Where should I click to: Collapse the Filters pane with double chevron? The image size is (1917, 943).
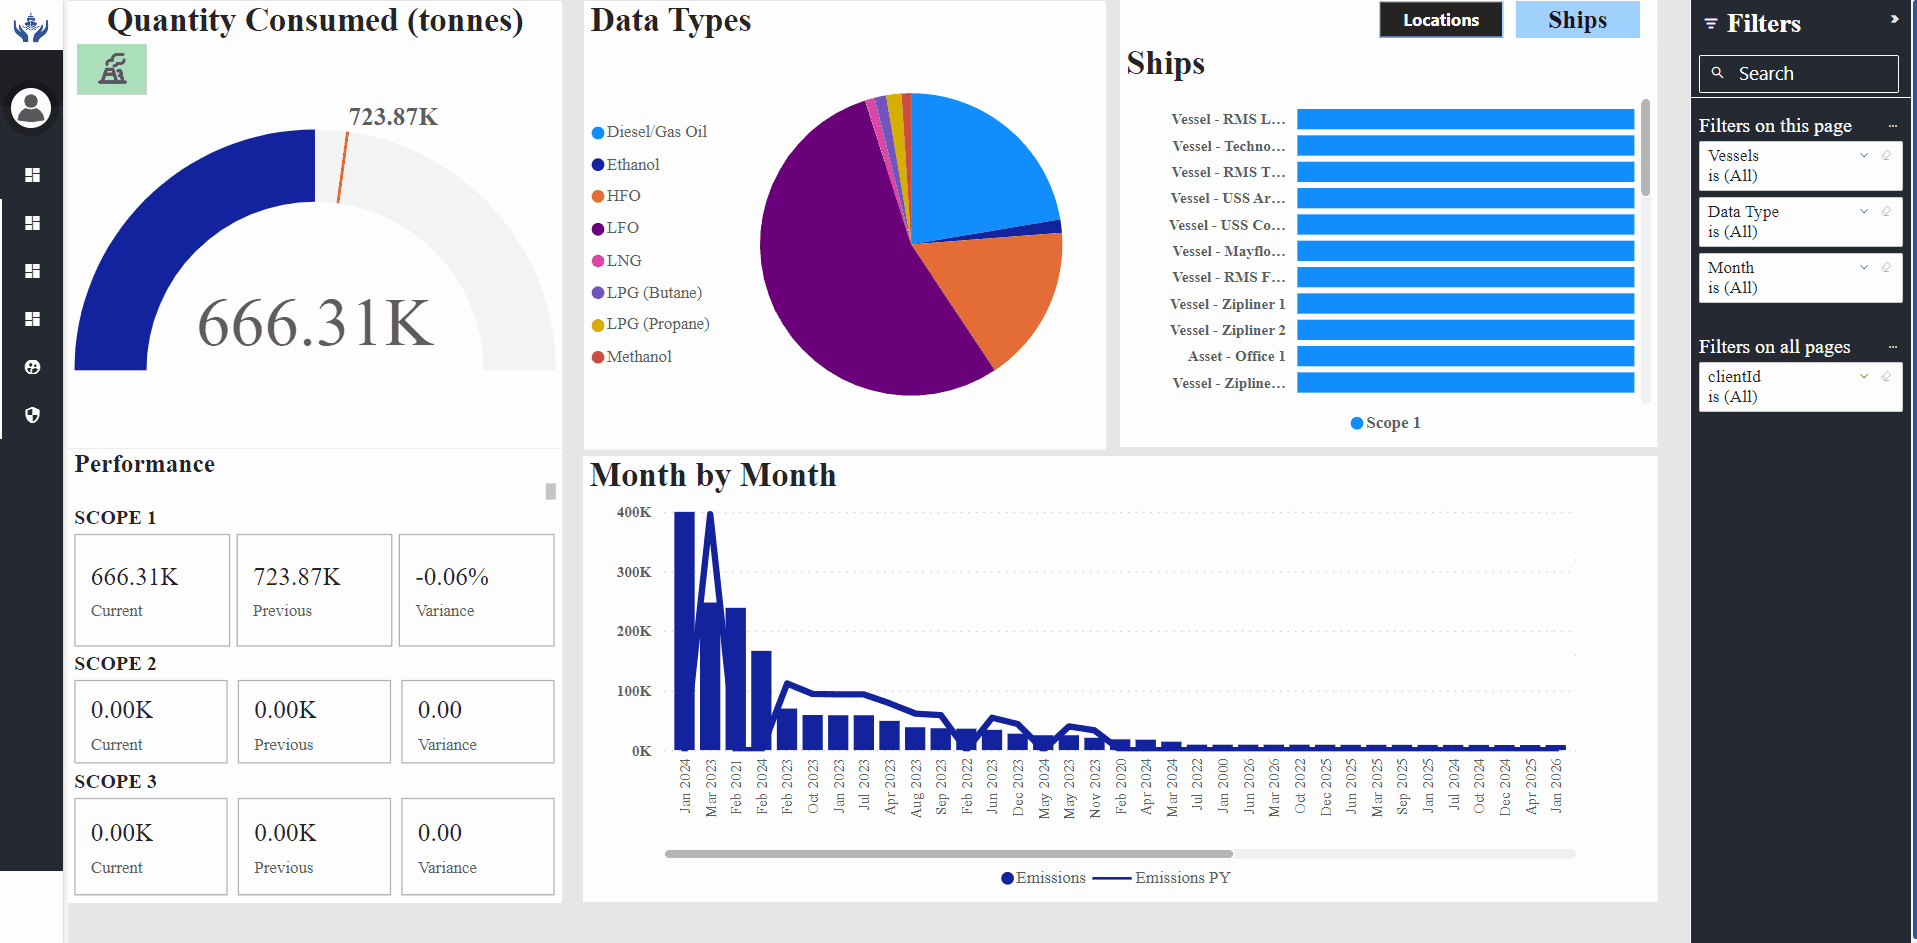pos(1894,19)
